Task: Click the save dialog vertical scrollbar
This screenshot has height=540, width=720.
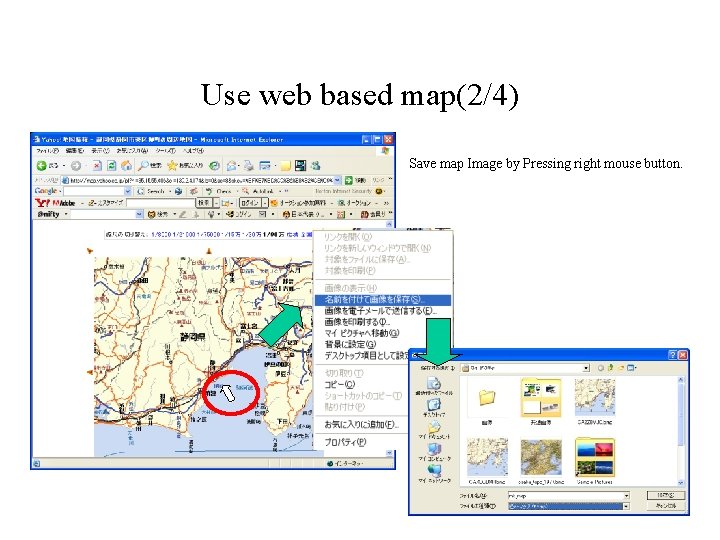Action: click(x=681, y=431)
